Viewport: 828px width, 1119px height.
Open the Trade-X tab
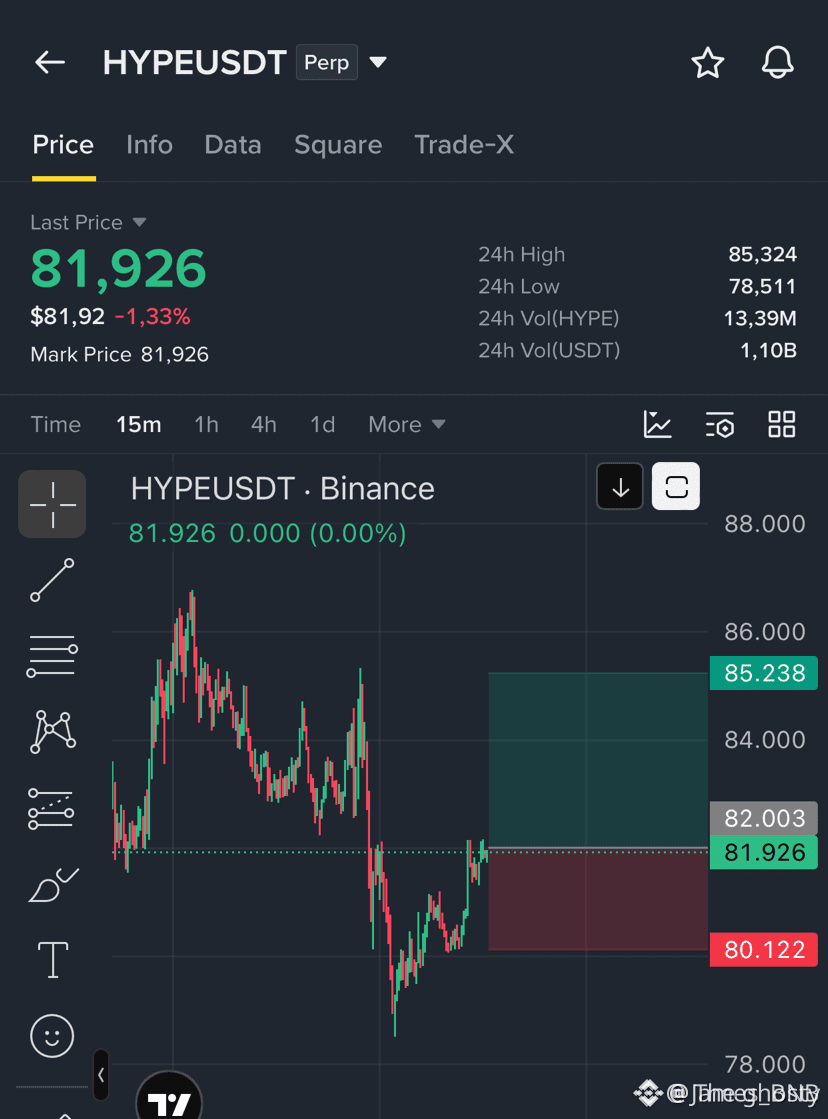click(464, 145)
